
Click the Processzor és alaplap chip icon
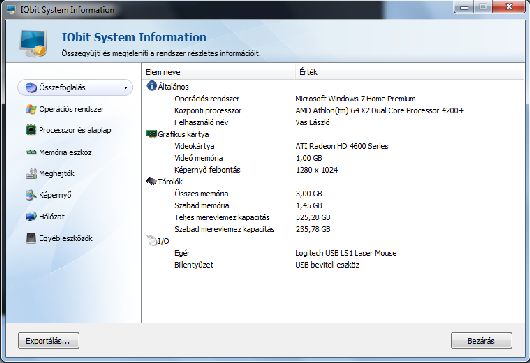tap(31, 130)
